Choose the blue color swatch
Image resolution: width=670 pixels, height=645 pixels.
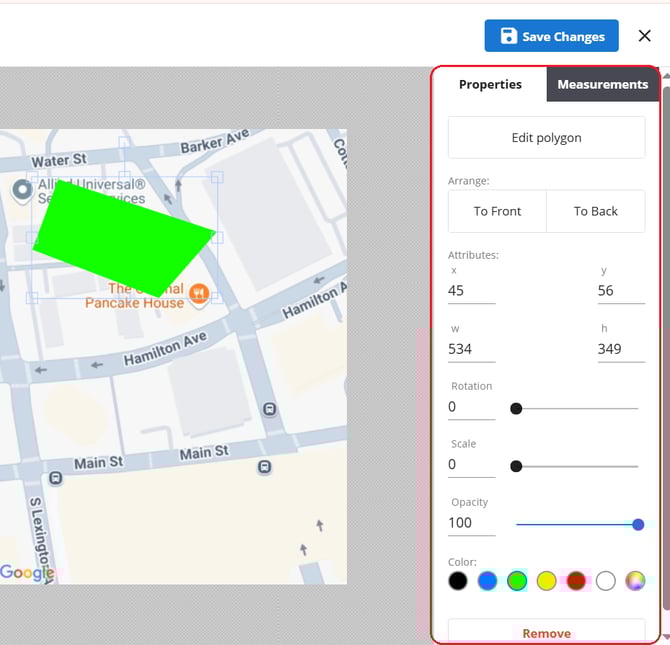pos(487,581)
